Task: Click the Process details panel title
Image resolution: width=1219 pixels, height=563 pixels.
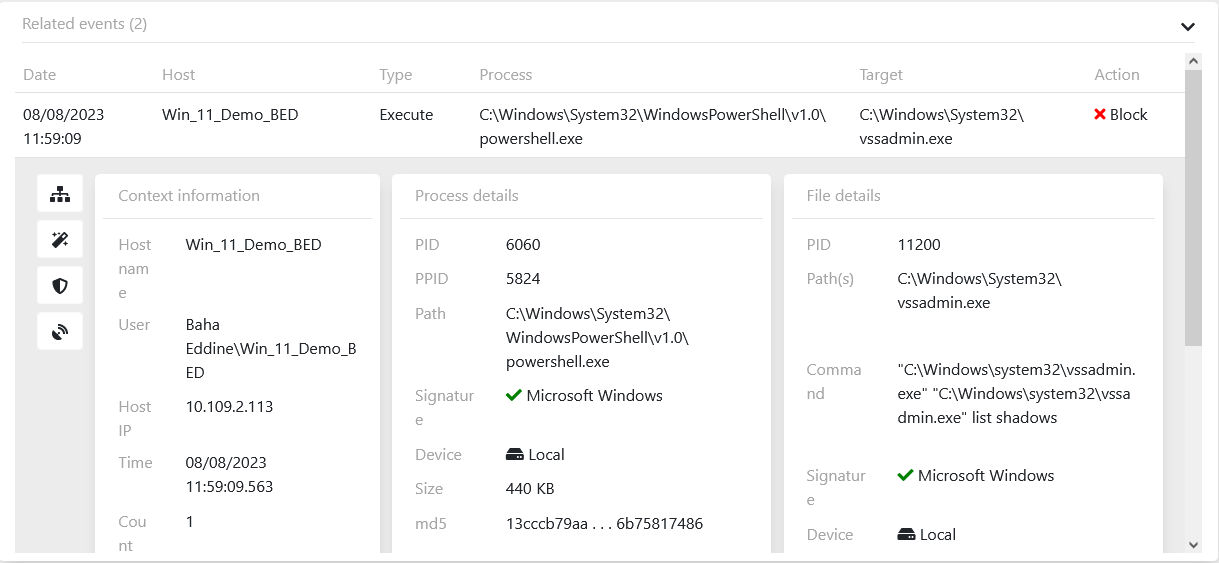Action: click(467, 196)
